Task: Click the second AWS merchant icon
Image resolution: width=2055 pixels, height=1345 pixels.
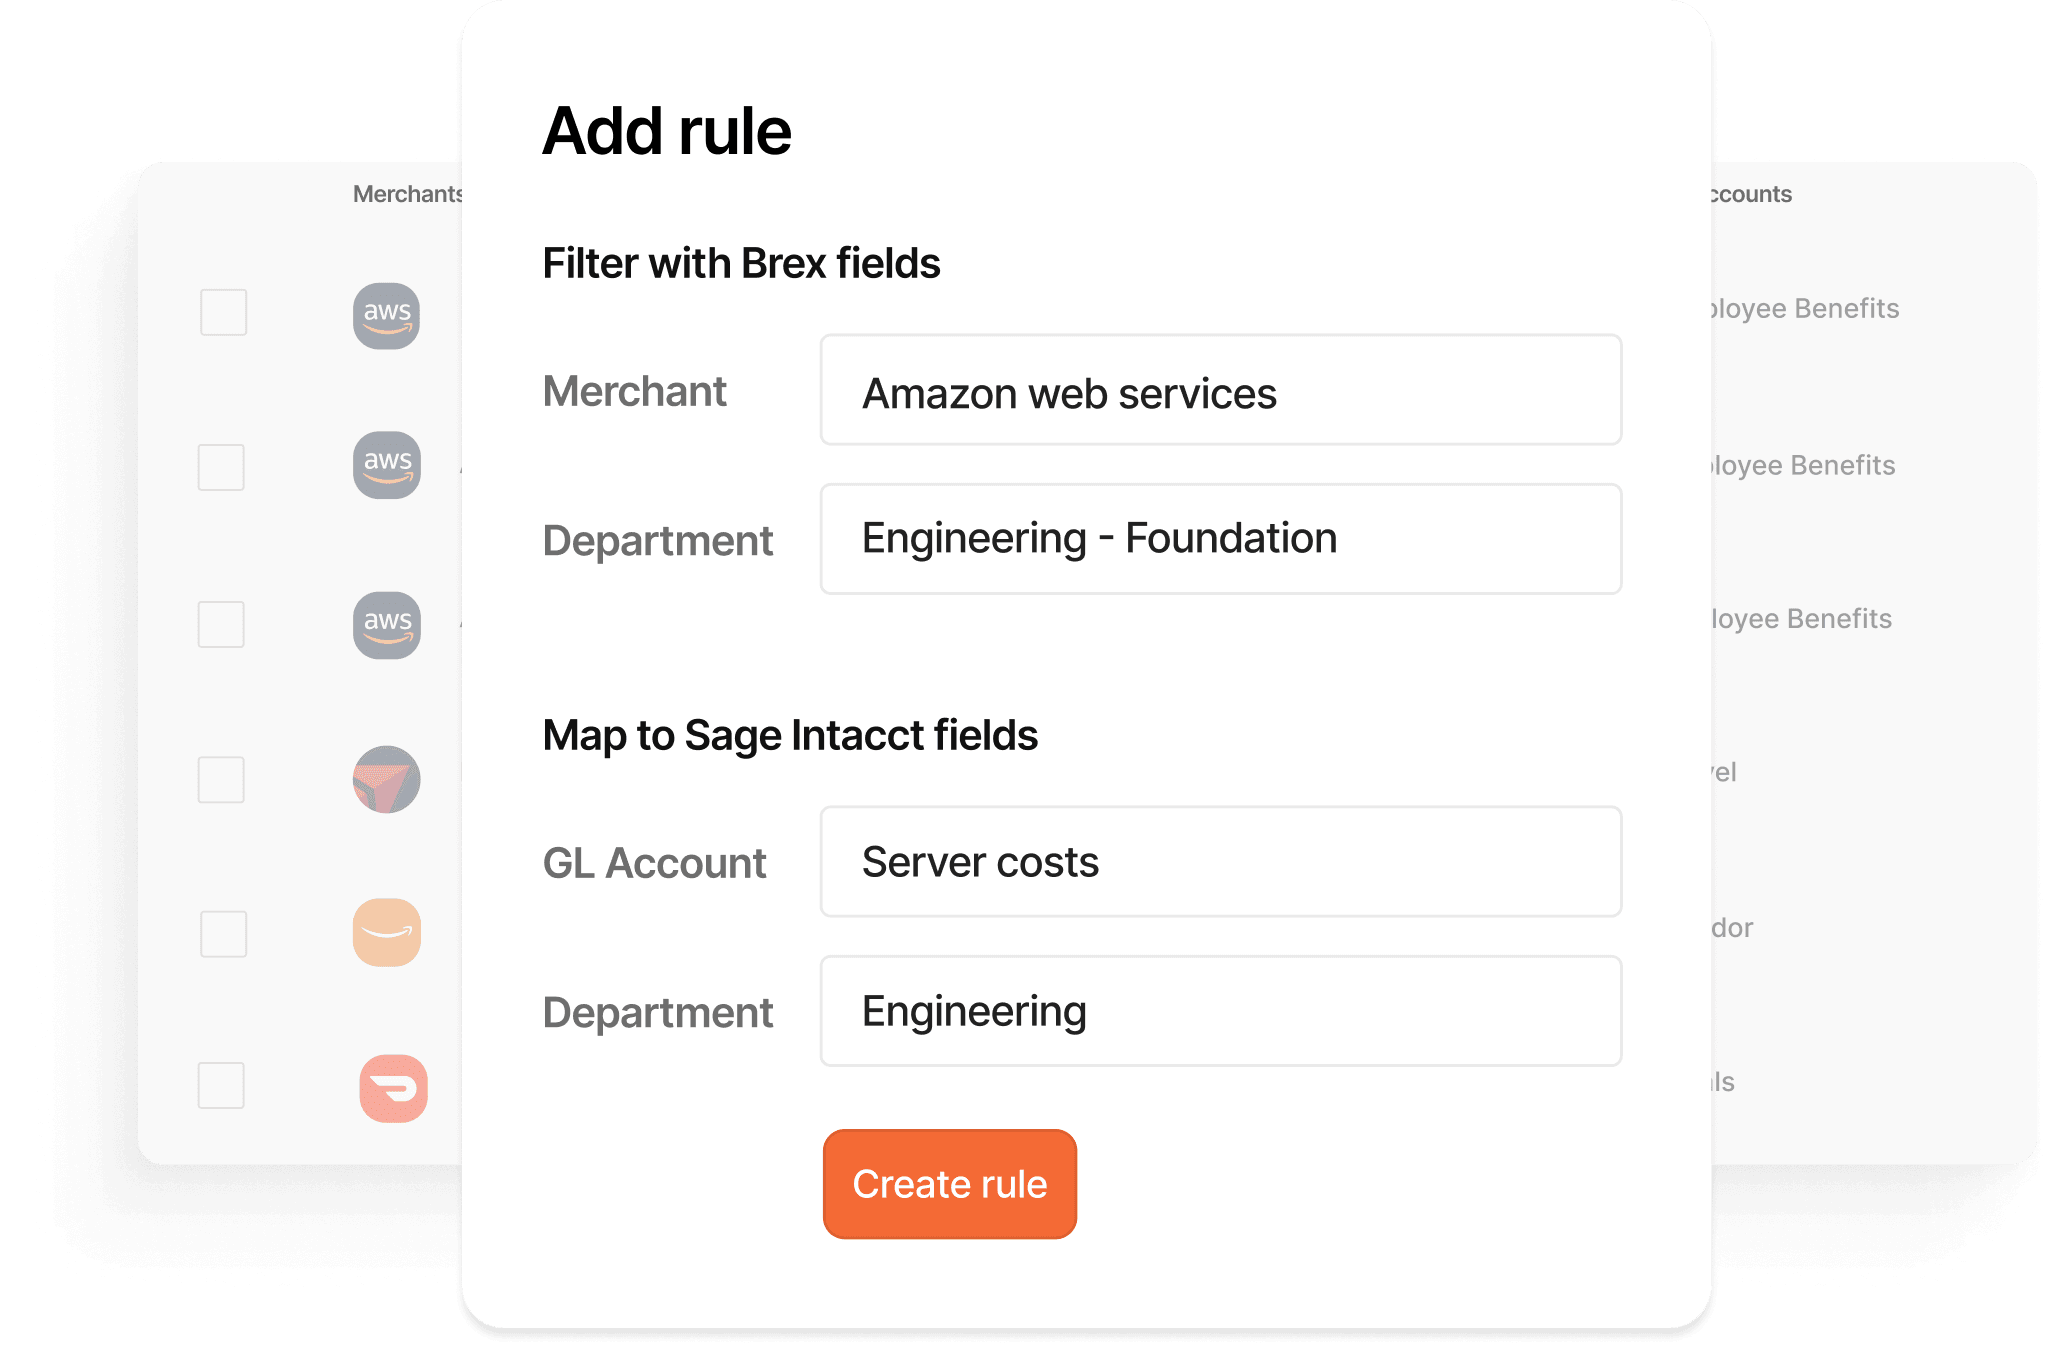Action: [x=386, y=465]
